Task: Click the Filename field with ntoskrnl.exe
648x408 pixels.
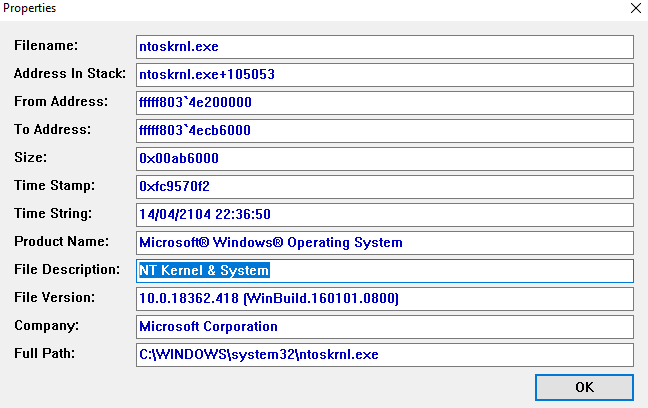Action: tap(385, 47)
